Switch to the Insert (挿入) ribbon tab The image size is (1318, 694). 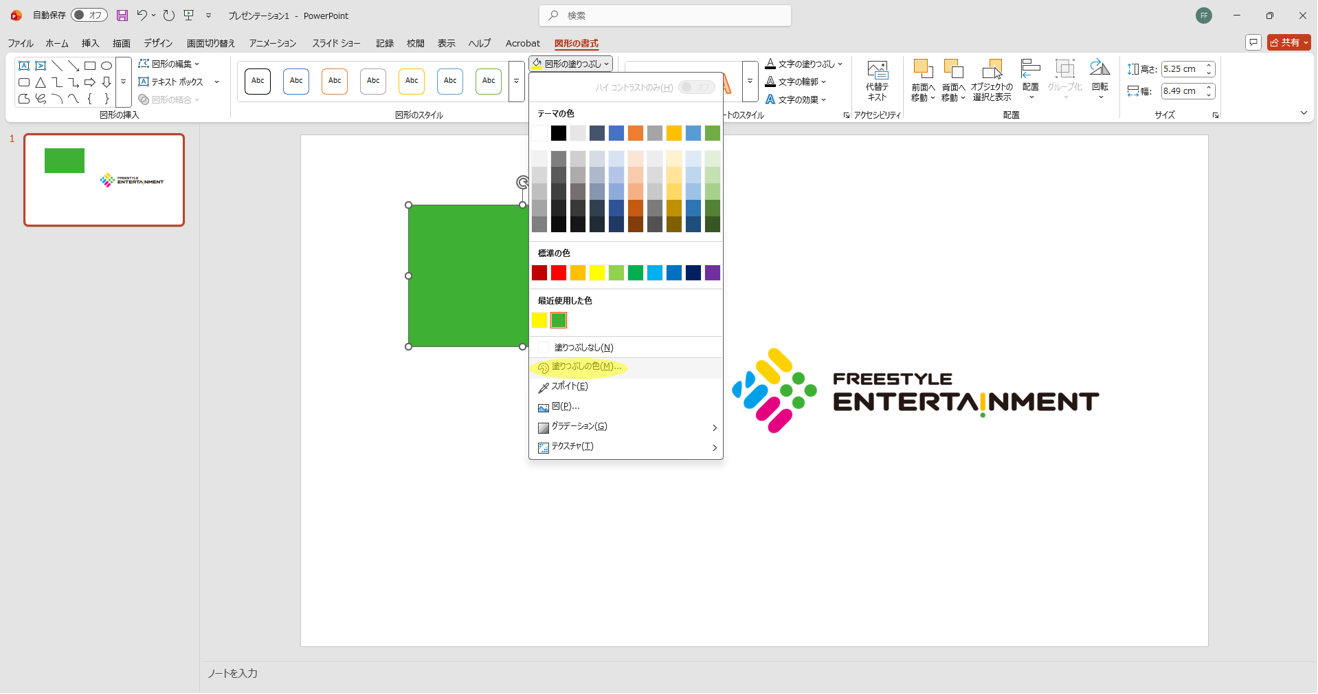click(90, 44)
